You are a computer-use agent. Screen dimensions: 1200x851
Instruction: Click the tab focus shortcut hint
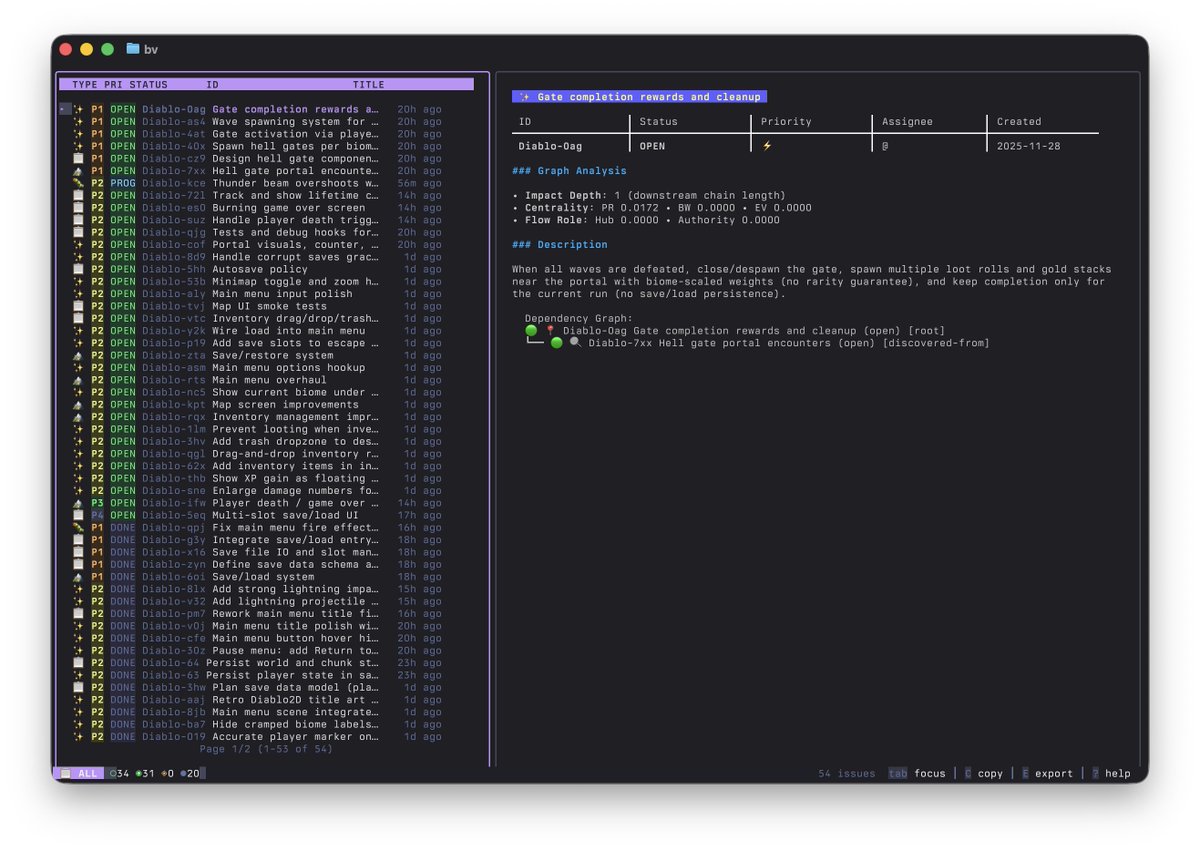[917, 774]
